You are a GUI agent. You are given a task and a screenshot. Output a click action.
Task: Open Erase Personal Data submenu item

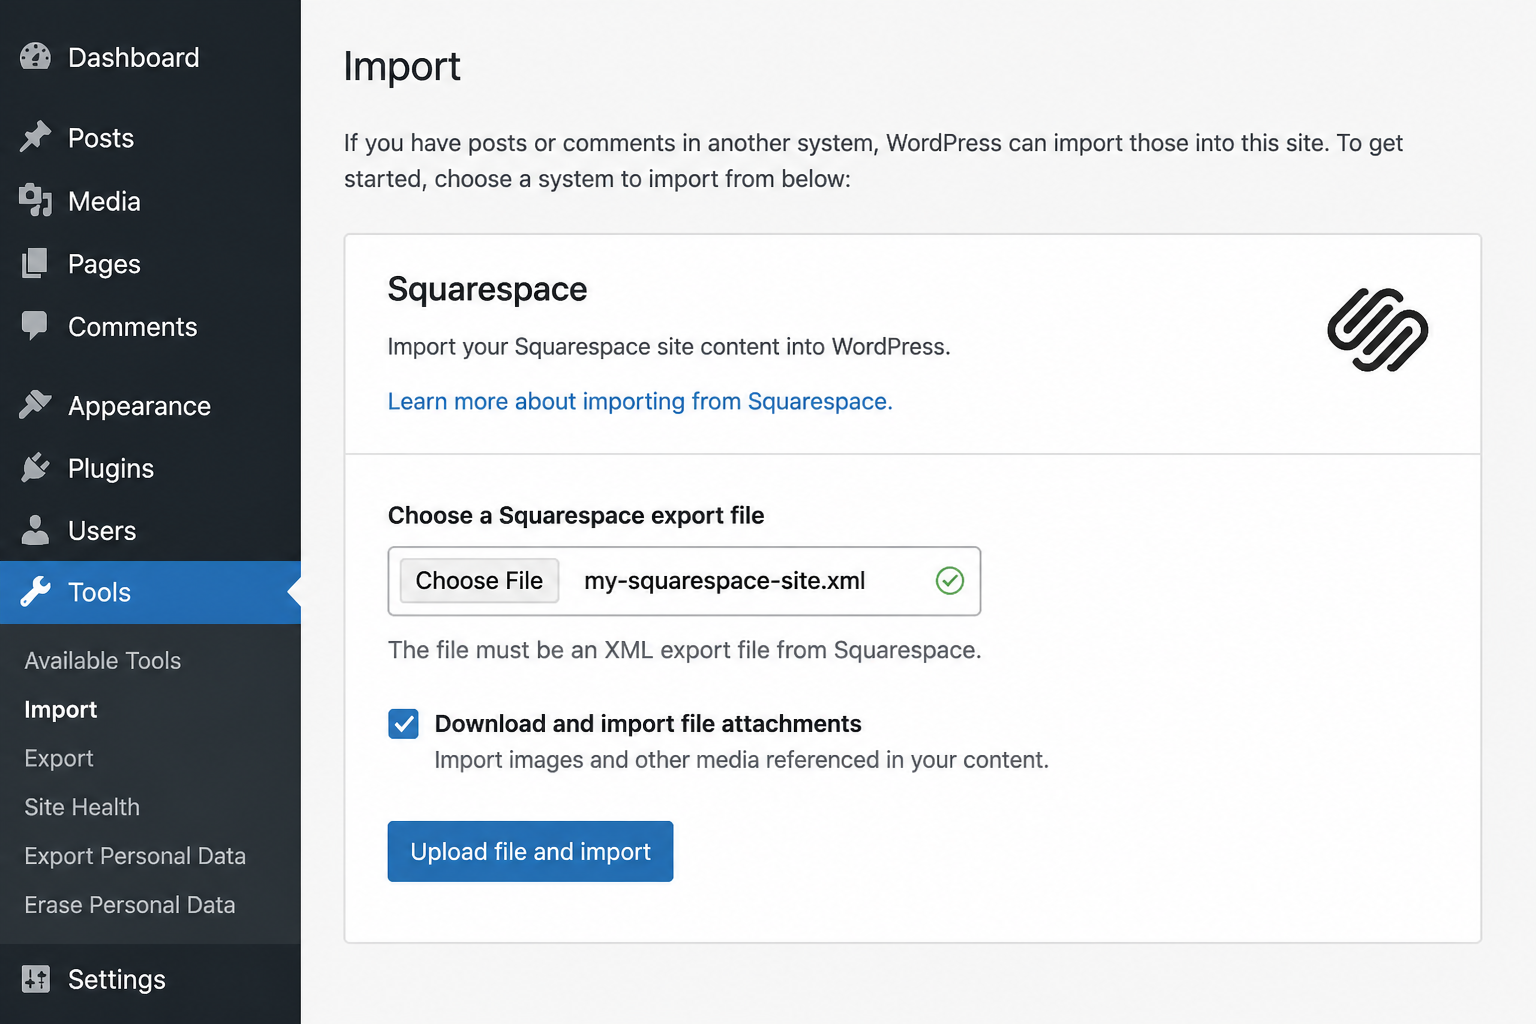[x=130, y=905]
